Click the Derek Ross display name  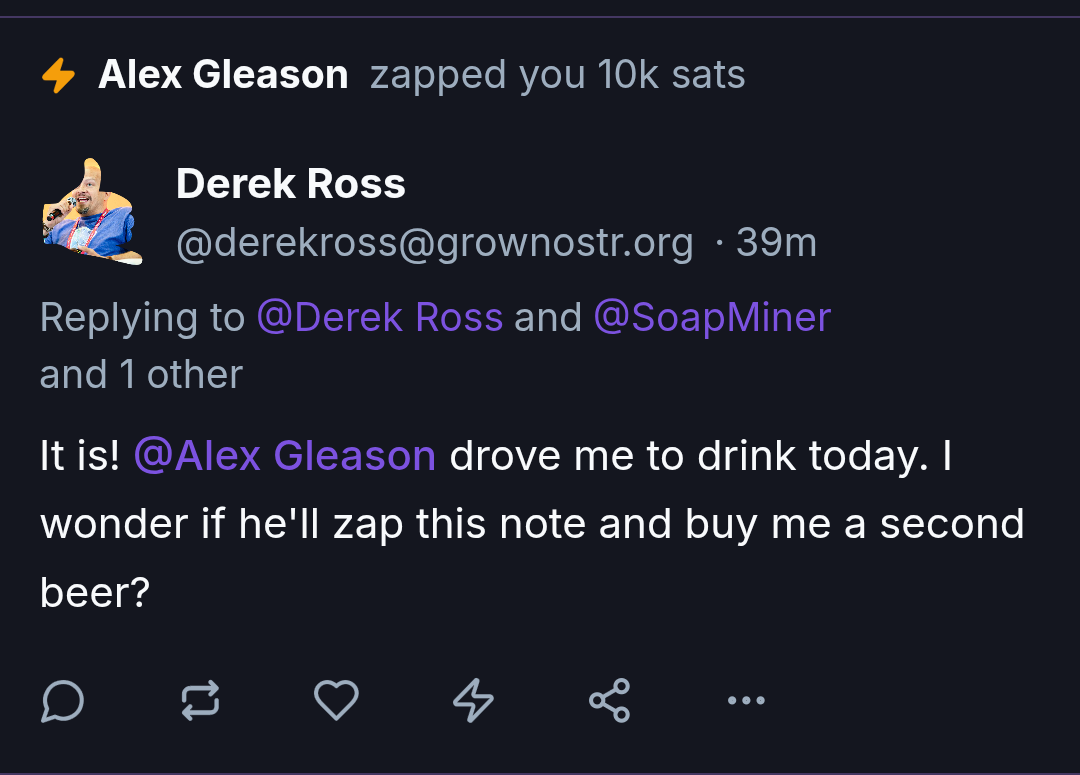pos(290,184)
